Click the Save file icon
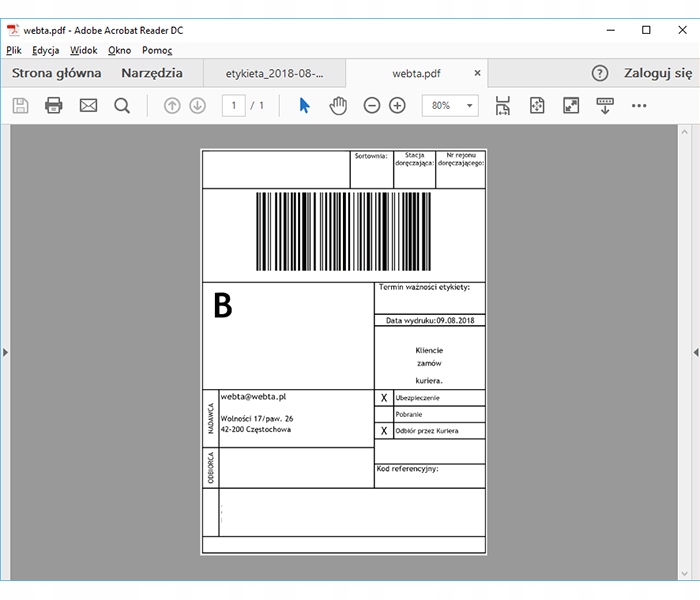The height and width of the screenshot is (600, 700). (x=20, y=106)
